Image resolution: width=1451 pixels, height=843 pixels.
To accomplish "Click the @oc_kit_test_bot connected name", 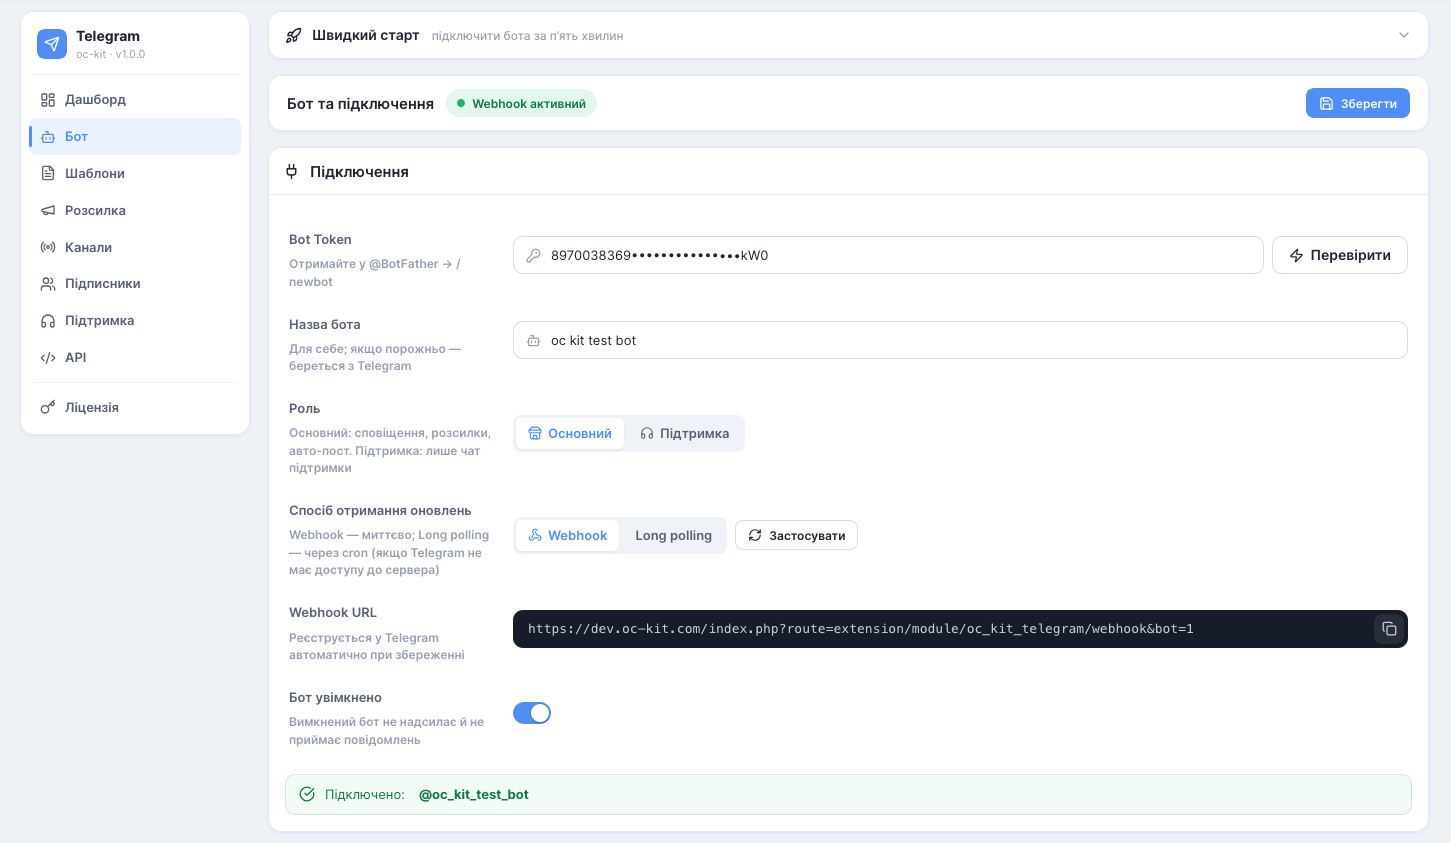I will pos(474,795).
